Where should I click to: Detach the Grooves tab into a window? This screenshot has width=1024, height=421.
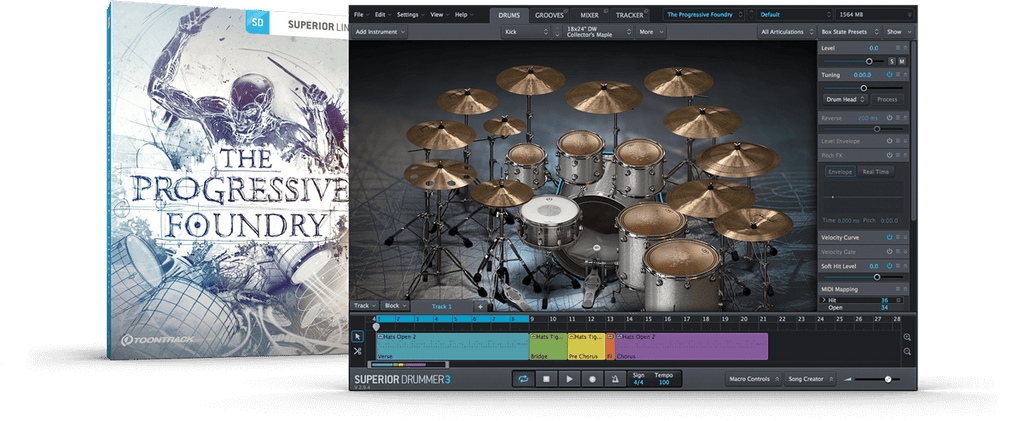coord(566,11)
